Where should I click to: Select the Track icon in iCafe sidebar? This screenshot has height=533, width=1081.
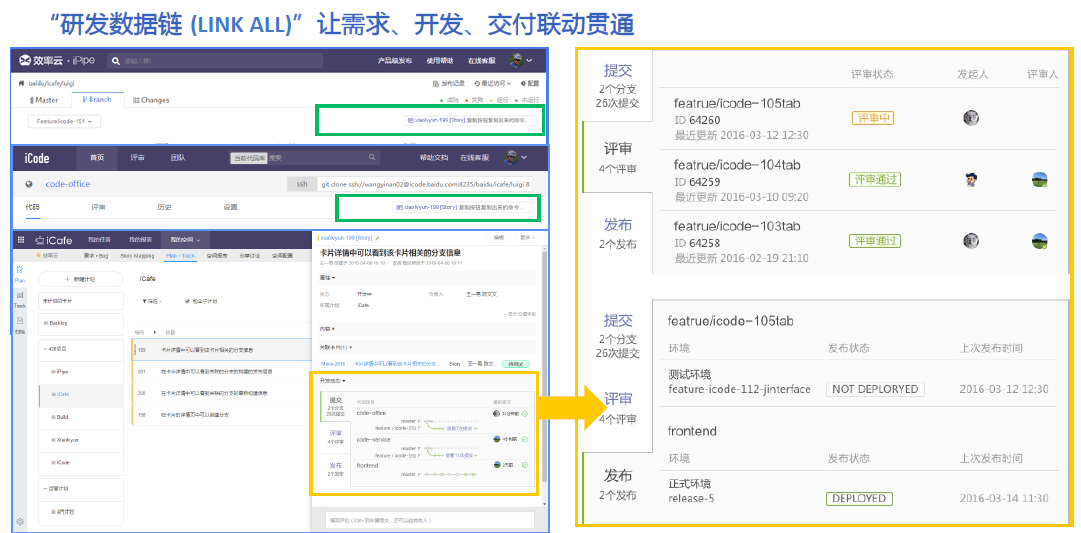19,299
